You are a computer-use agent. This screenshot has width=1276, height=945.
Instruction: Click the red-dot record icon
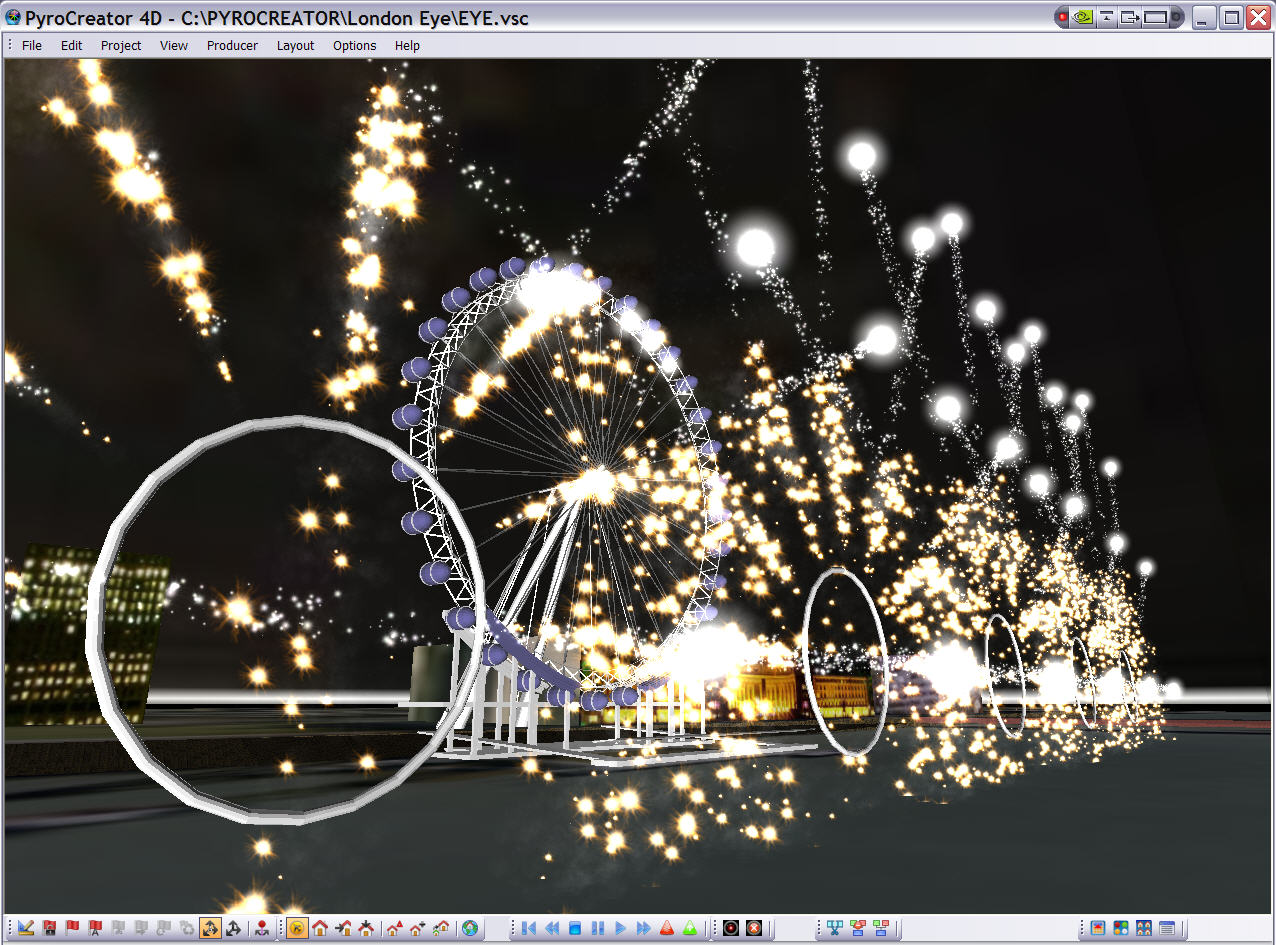coord(731,928)
